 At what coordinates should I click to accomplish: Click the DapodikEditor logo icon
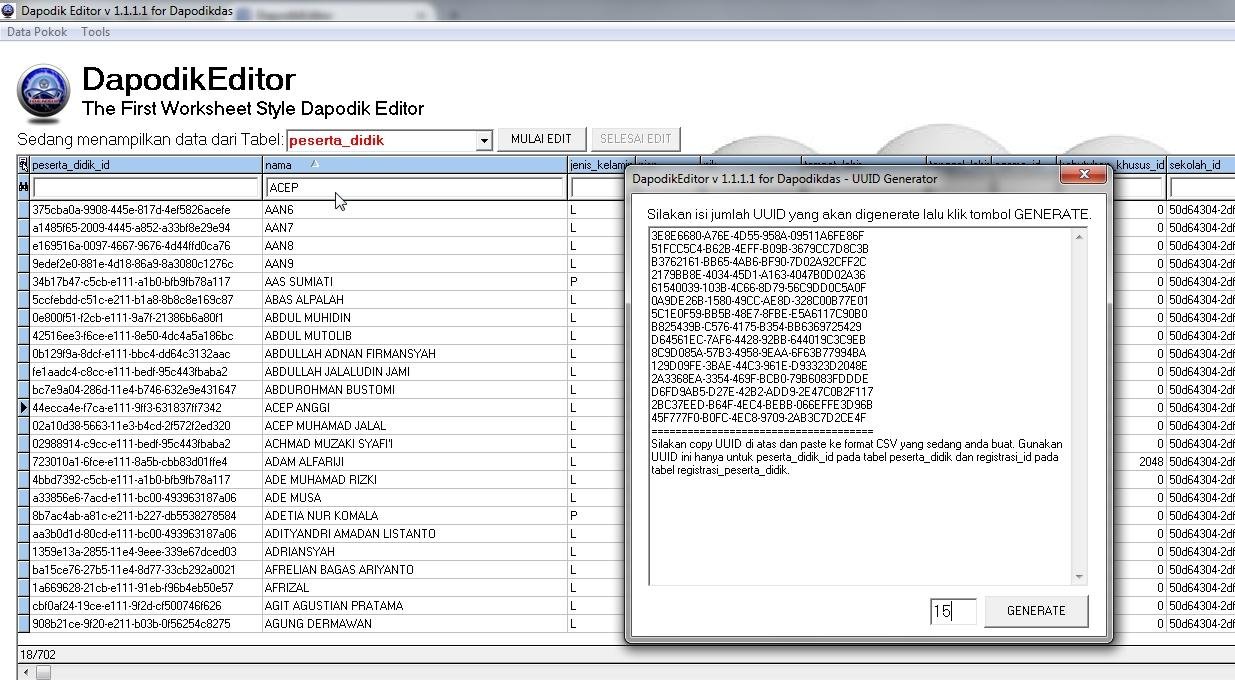44,93
